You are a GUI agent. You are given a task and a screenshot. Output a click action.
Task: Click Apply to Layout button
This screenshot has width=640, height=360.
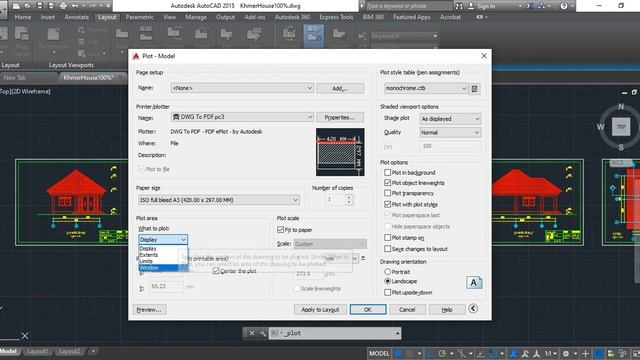320,310
